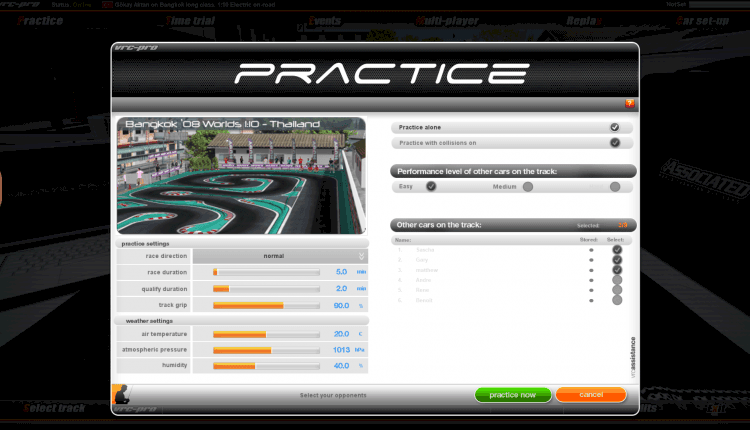Click the Stored dot for Rene
This screenshot has height=430, width=750.
pos(591,290)
